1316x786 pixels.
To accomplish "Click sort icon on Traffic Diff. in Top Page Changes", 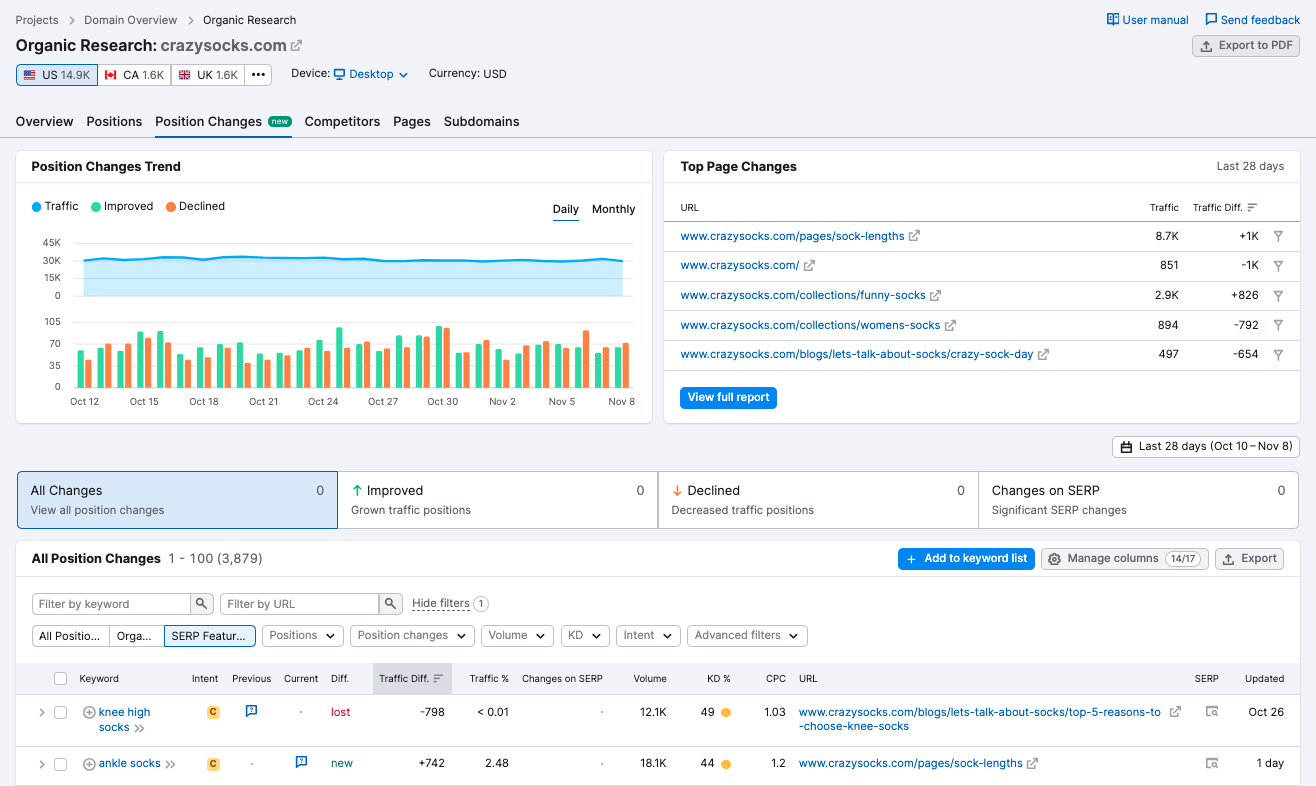I will point(1252,208).
